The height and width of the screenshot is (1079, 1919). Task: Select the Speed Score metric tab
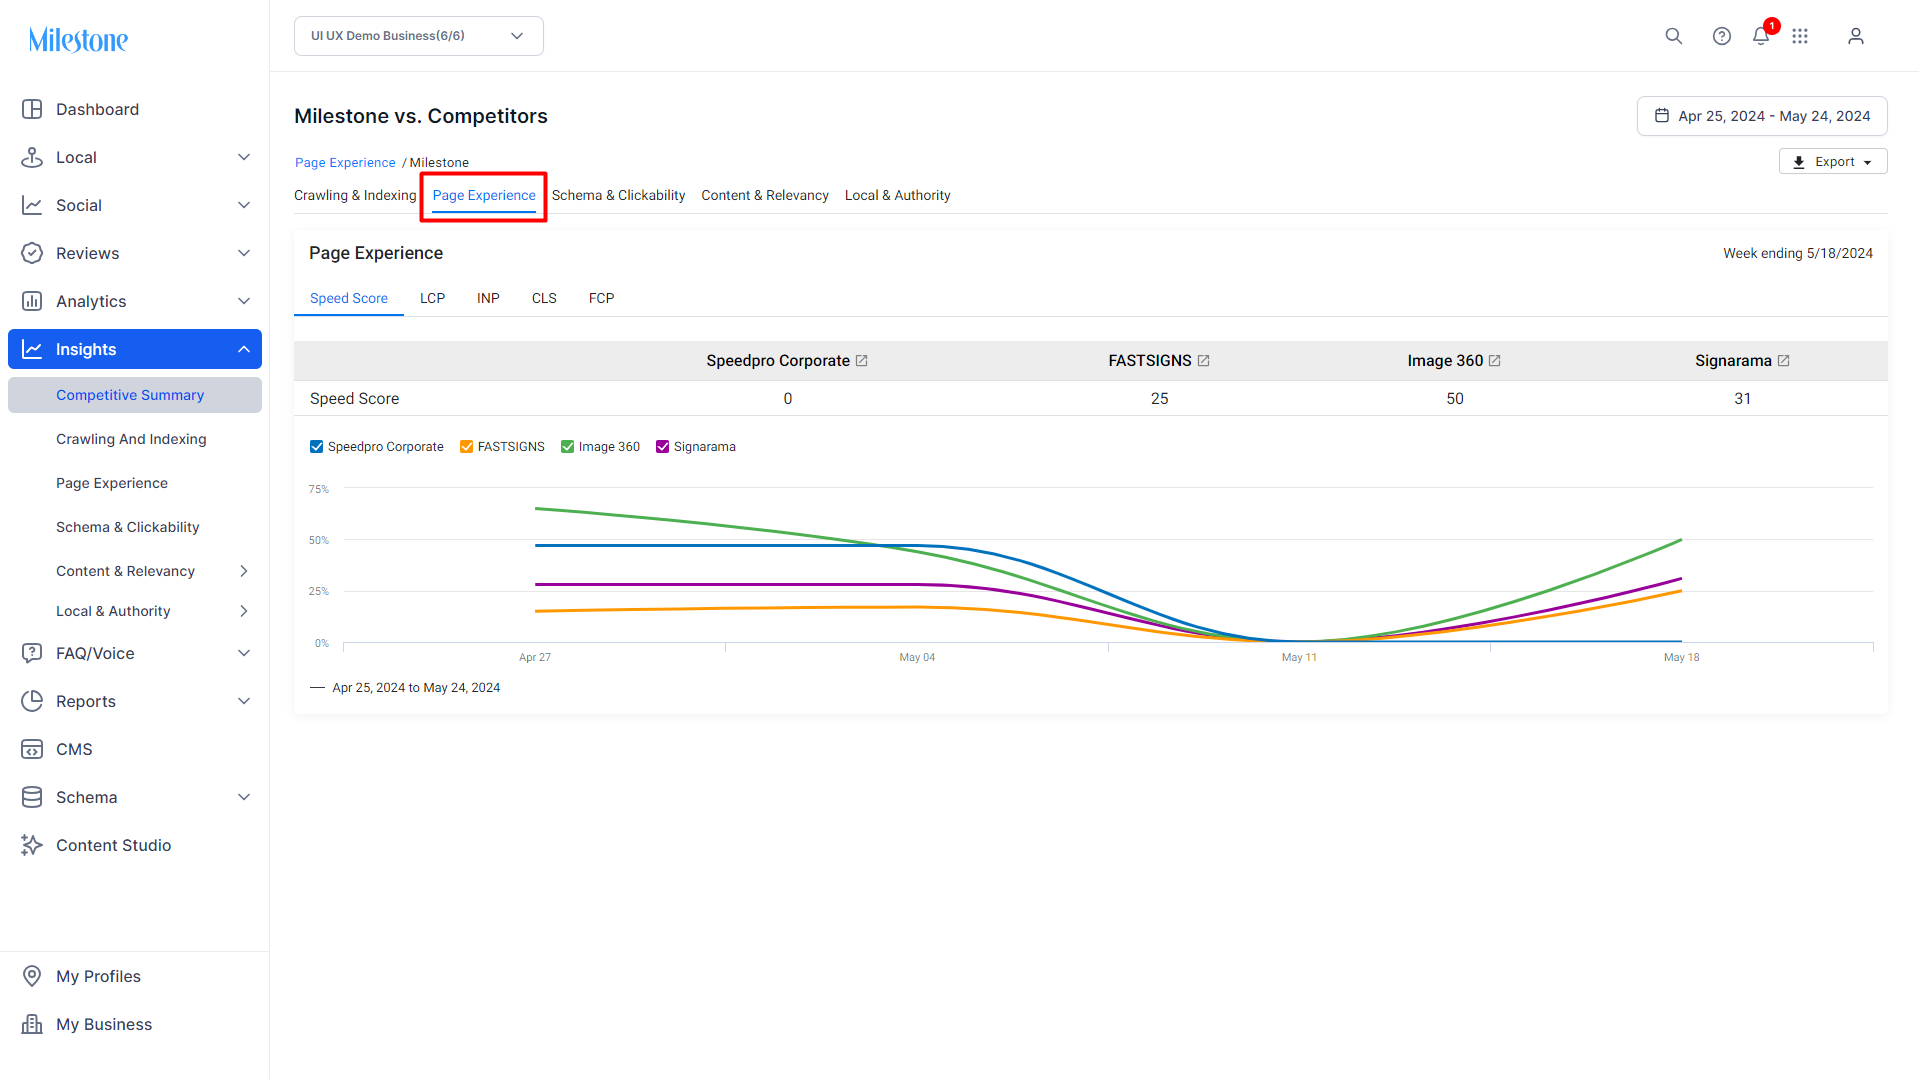[349, 299]
